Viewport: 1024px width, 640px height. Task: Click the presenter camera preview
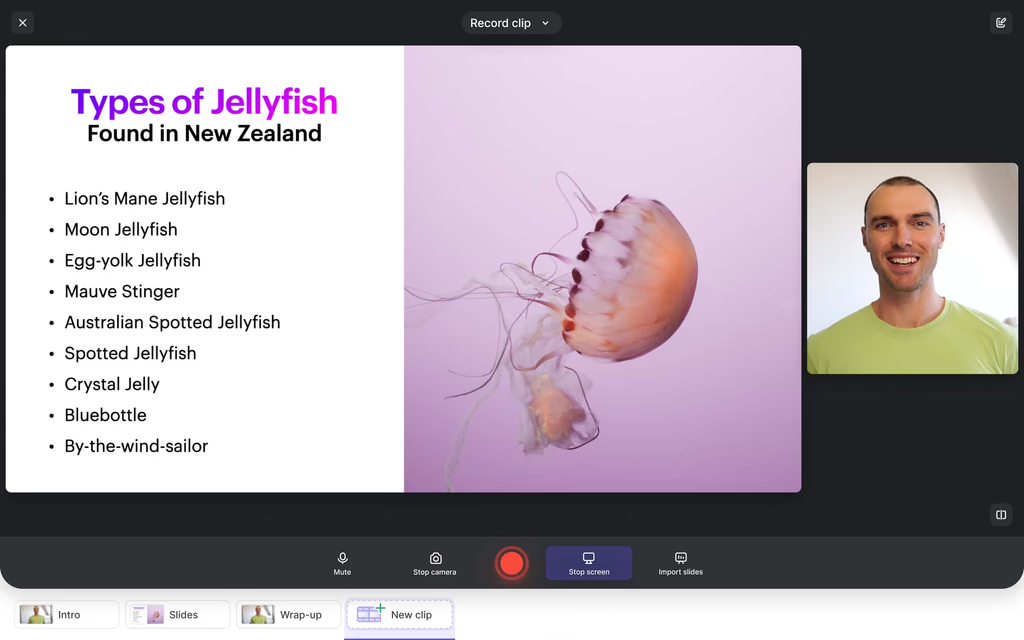(x=912, y=268)
